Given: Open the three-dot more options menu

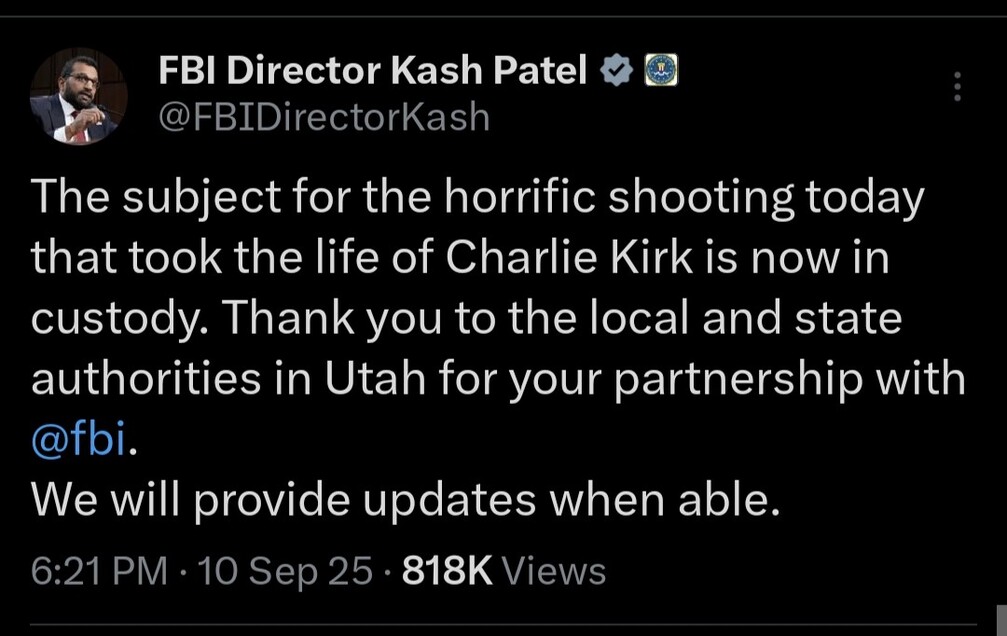Looking at the screenshot, I should coord(956,86).
